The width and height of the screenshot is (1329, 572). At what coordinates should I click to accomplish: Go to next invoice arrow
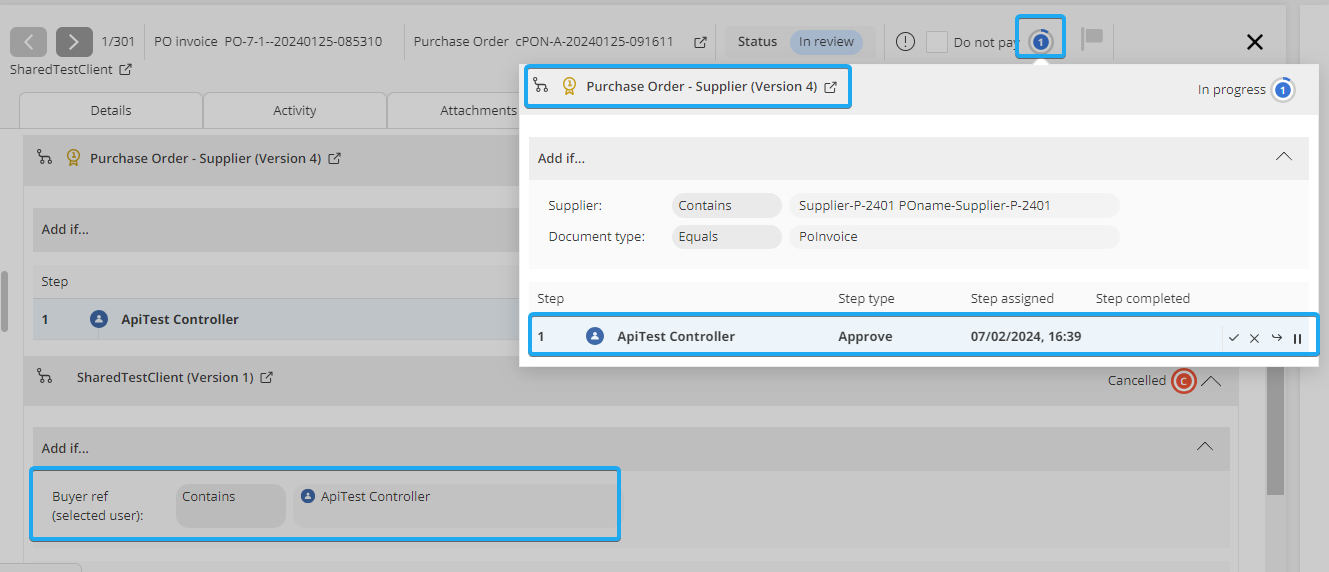pyautogui.click(x=74, y=42)
